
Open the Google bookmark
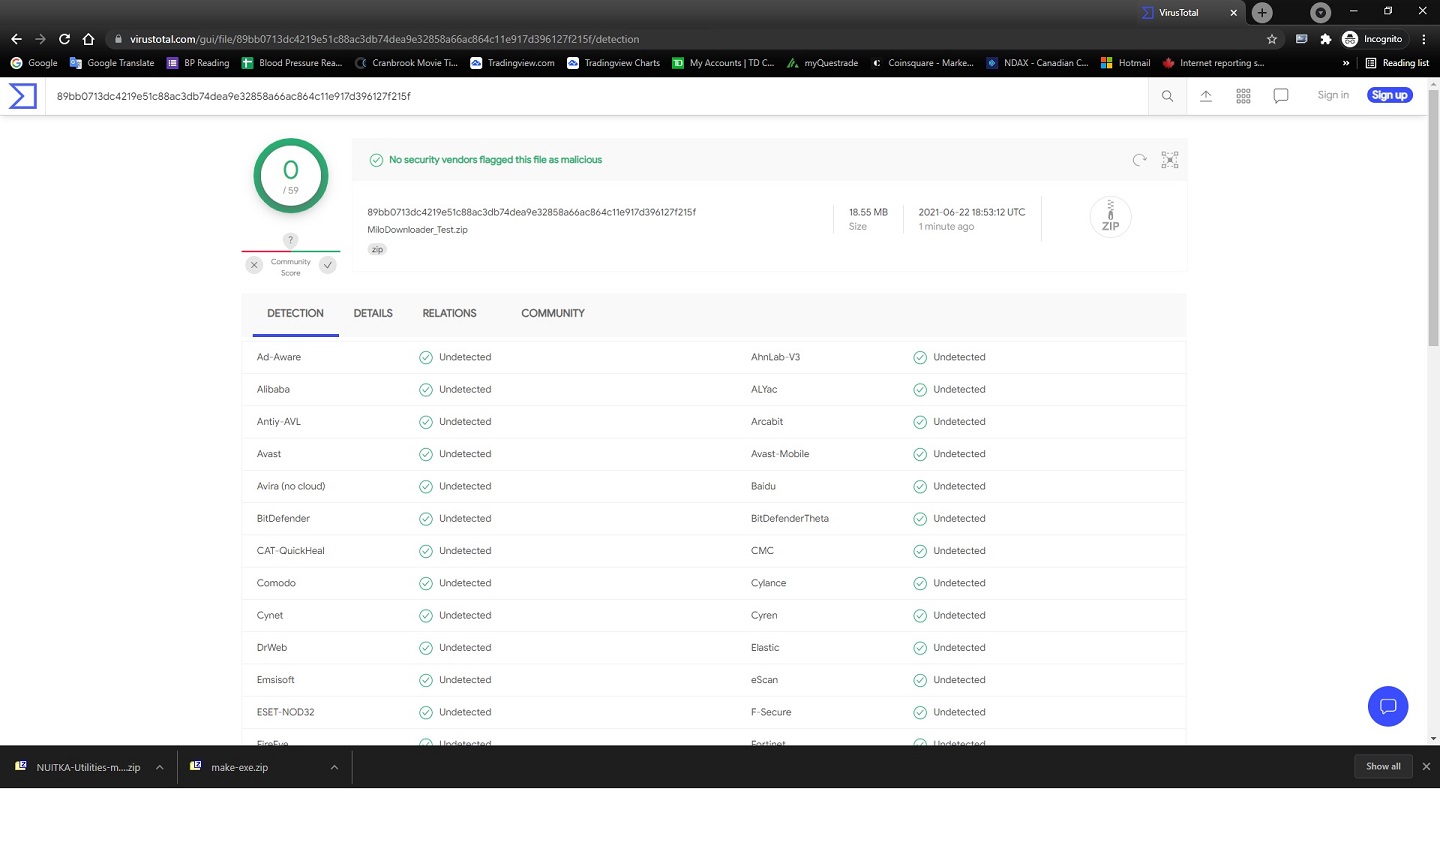click(34, 63)
